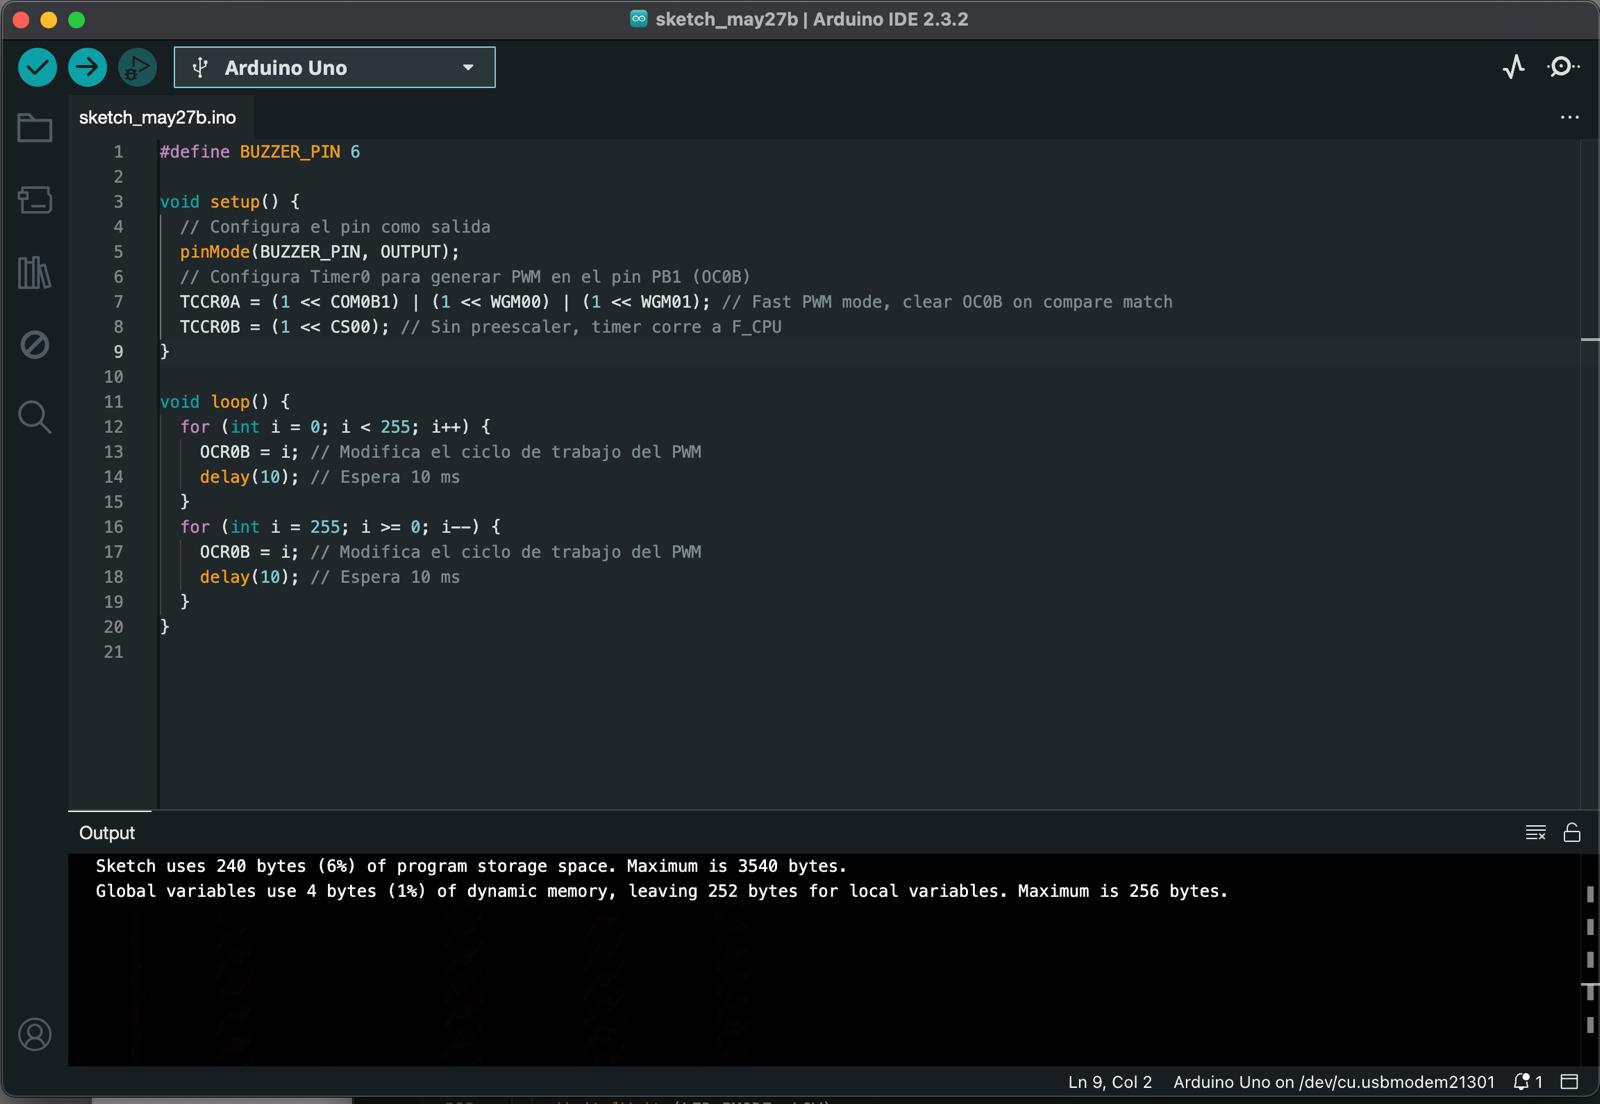This screenshot has height=1104, width=1600.
Task: Clear the Output panel text
Action: pos(1536,832)
